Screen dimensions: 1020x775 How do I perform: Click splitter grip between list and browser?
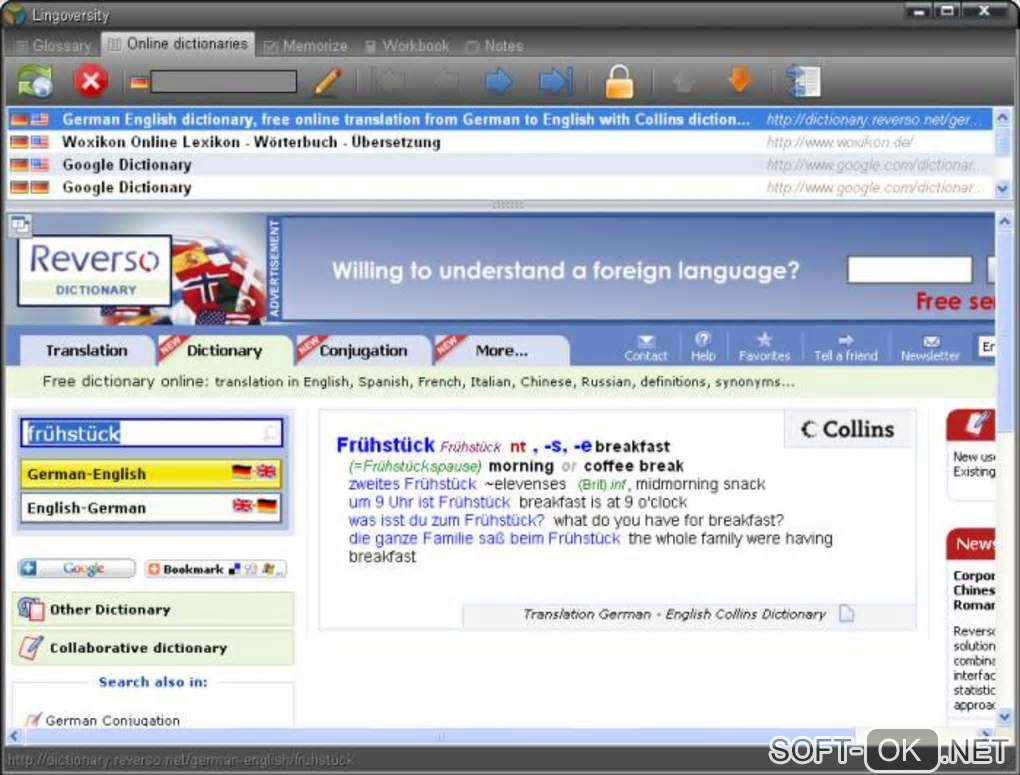[x=507, y=205]
